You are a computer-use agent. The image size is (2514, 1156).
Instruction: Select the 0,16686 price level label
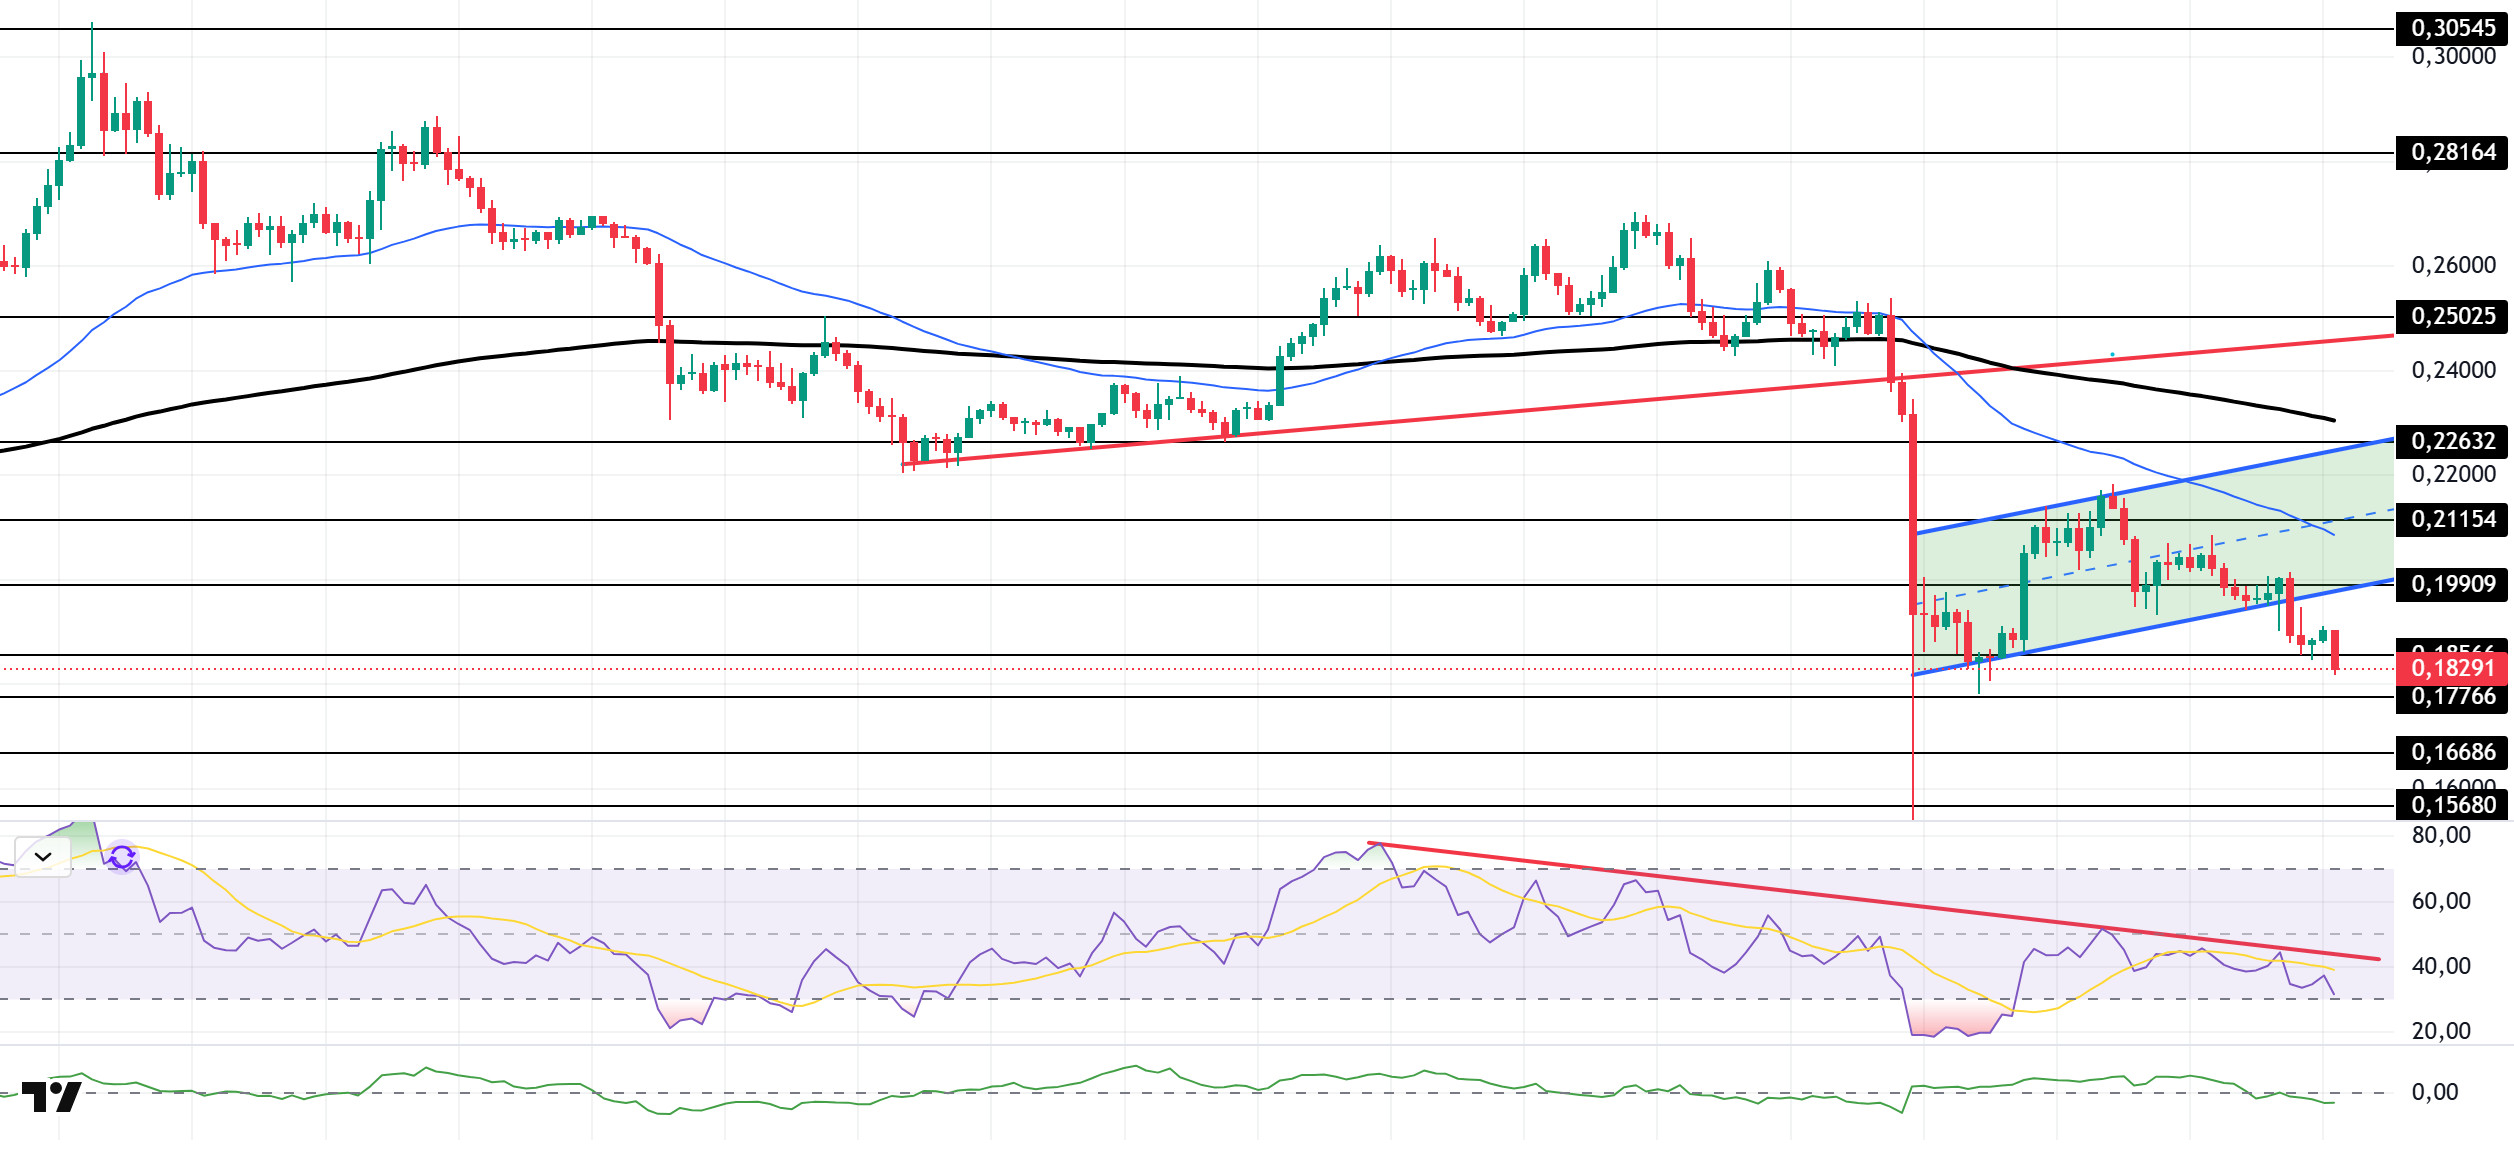[x=2451, y=752]
